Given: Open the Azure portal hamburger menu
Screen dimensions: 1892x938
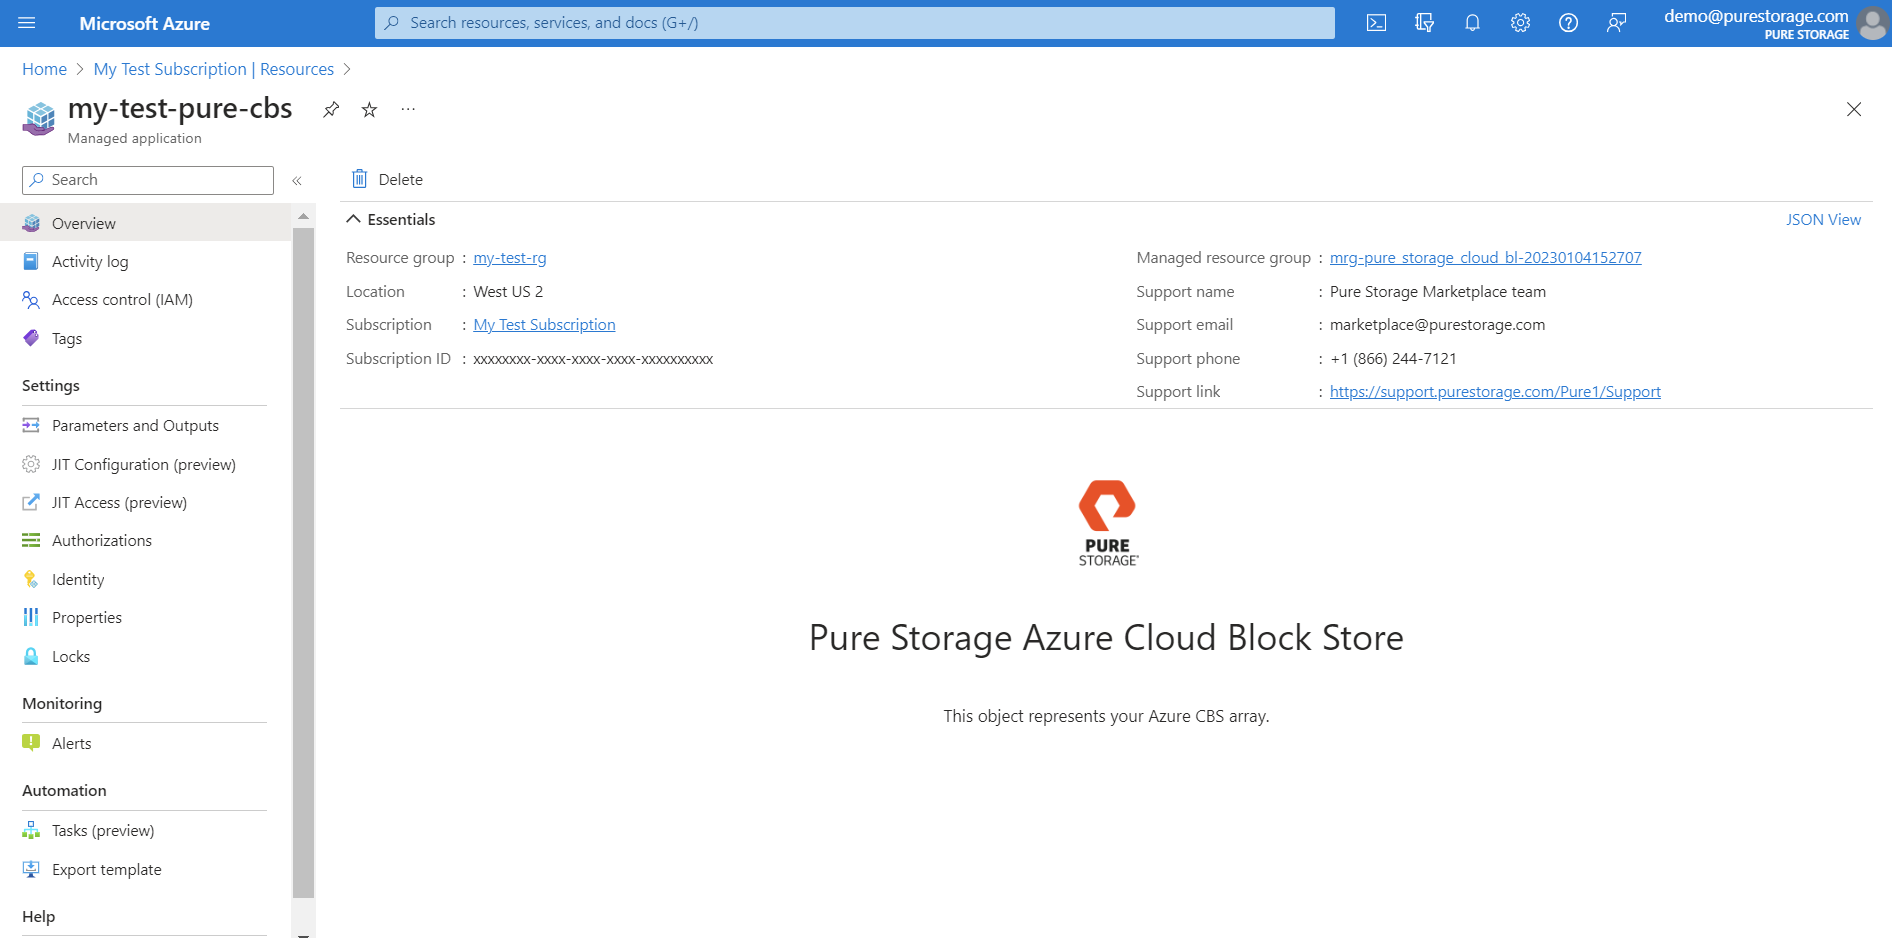Looking at the screenshot, I should 27,23.
